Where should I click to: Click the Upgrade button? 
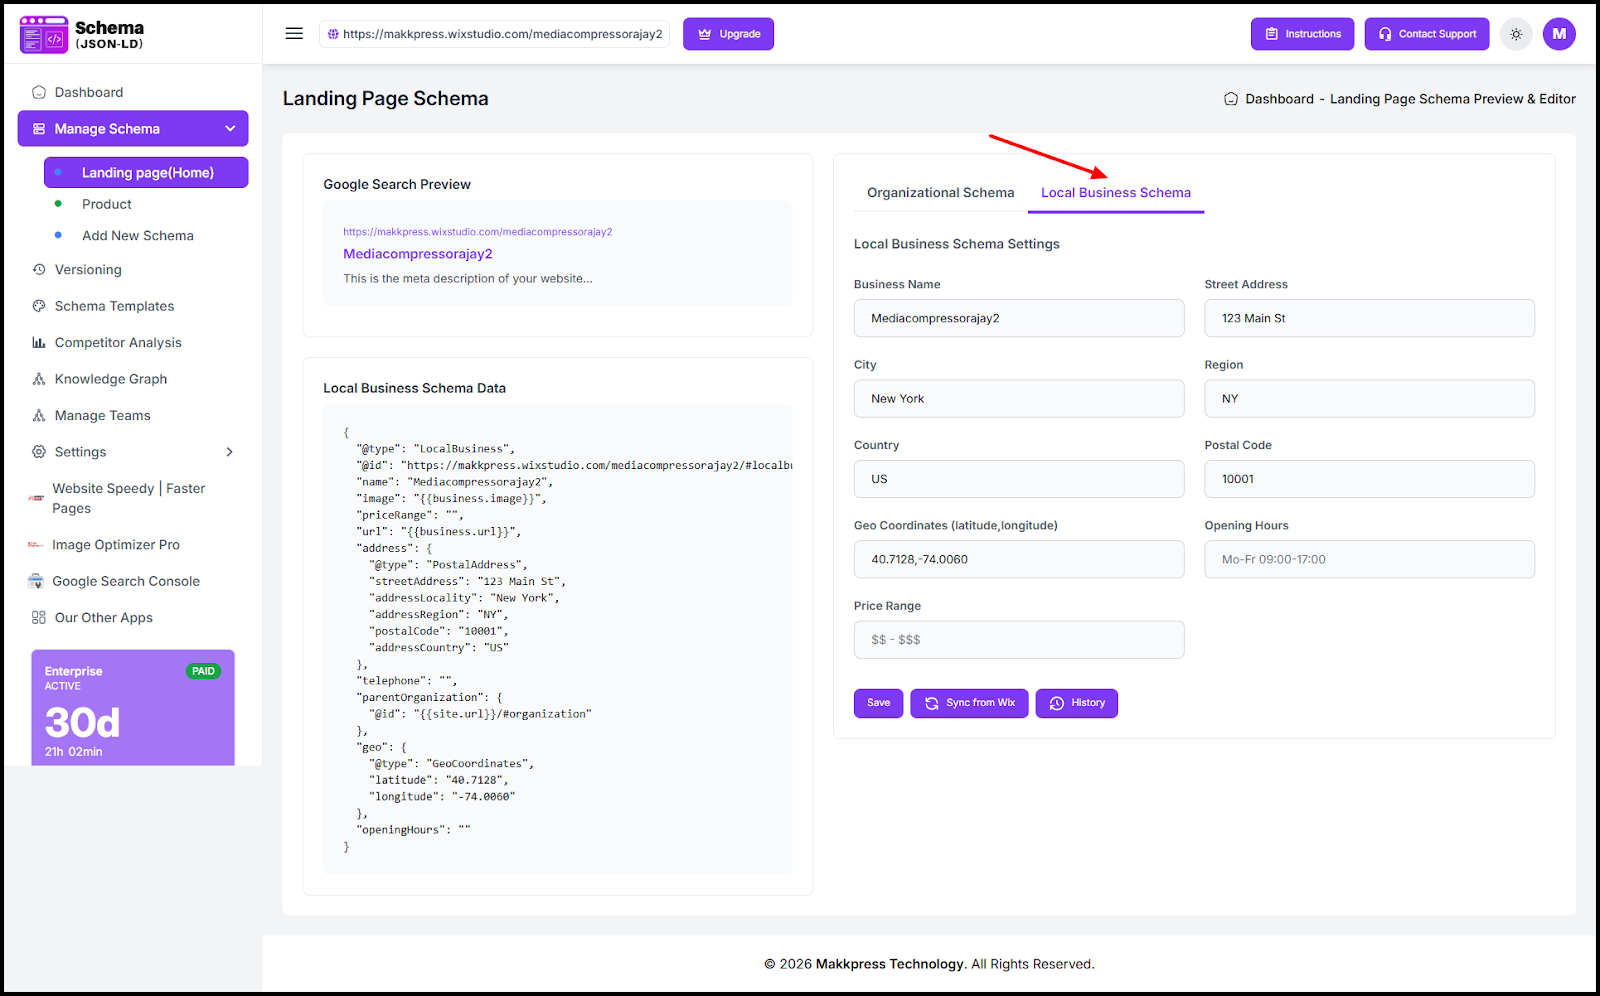point(728,34)
